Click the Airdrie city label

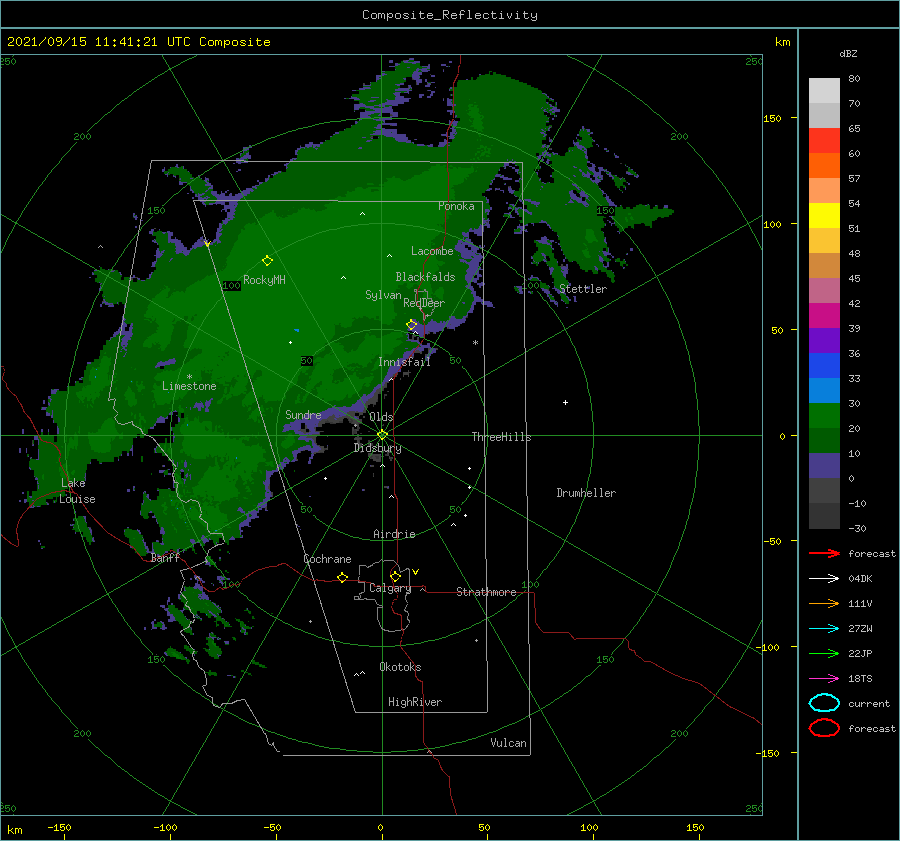(394, 534)
